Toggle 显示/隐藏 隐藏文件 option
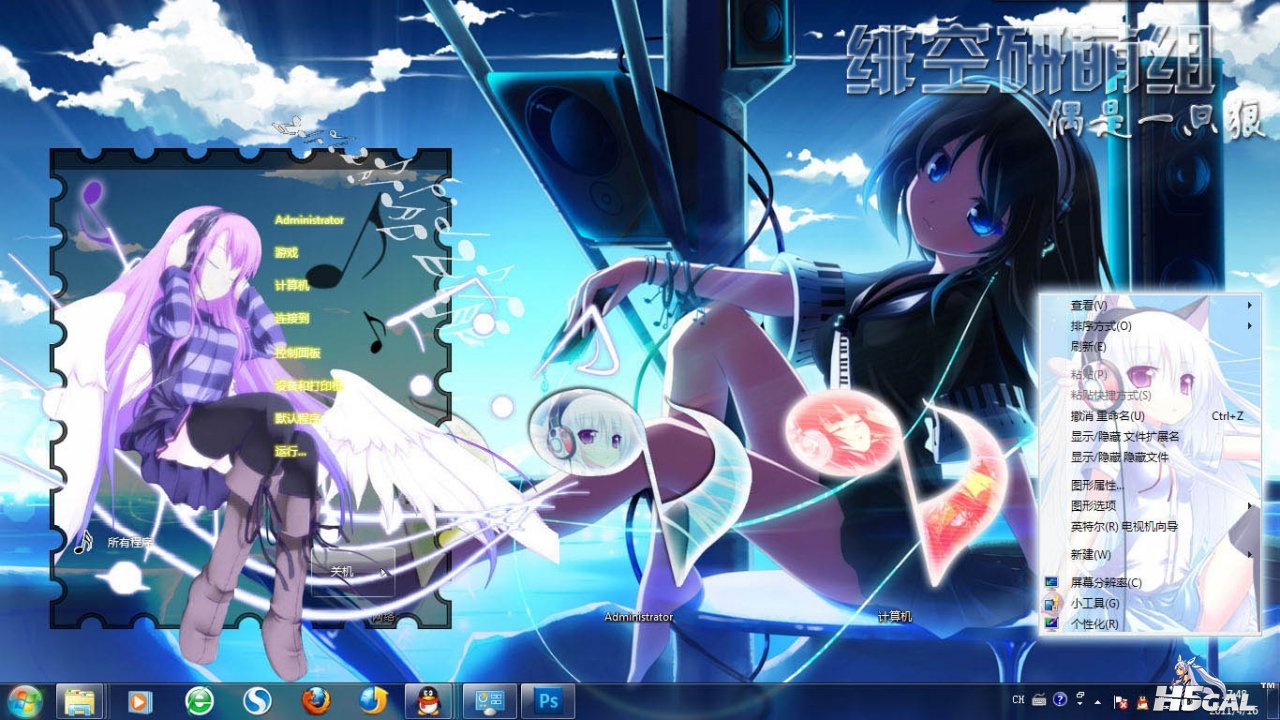The image size is (1280, 720). click(1119, 457)
